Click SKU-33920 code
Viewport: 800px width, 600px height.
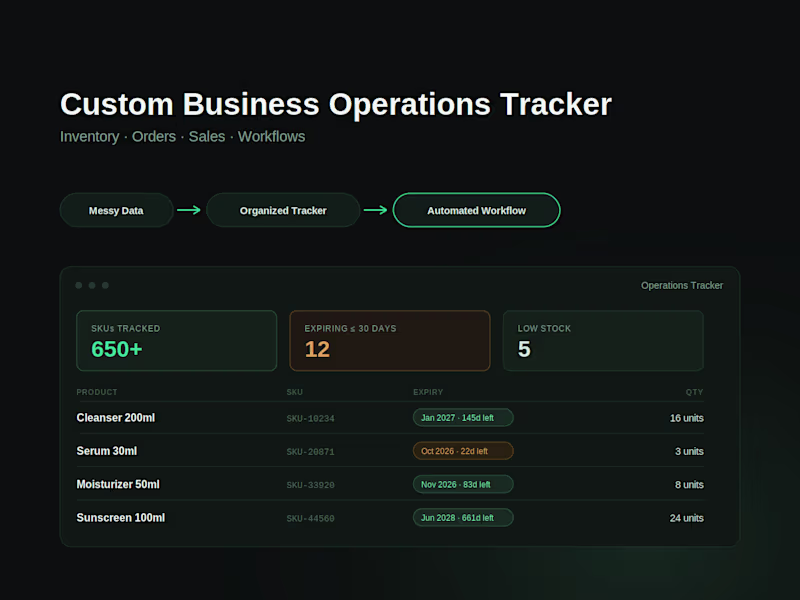[310, 485]
